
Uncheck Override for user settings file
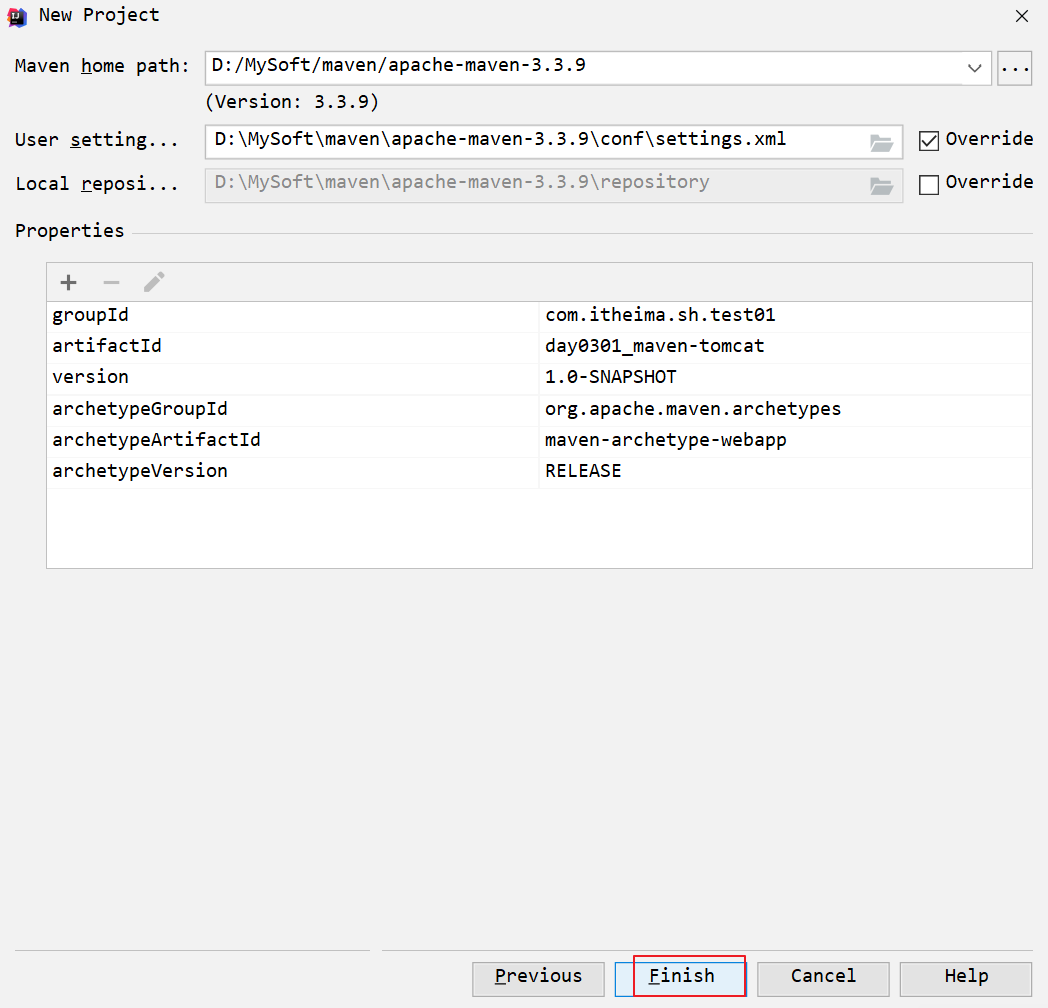pyautogui.click(x=929, y=141)
